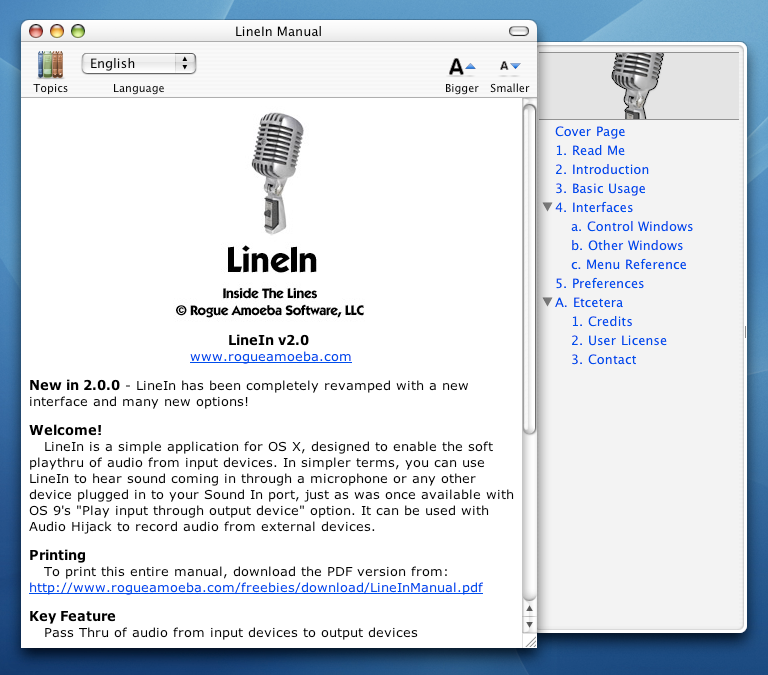The image size is (768, 675).
Task: Click the Smaller toolbar label
Action: click(x=509, y=88)
